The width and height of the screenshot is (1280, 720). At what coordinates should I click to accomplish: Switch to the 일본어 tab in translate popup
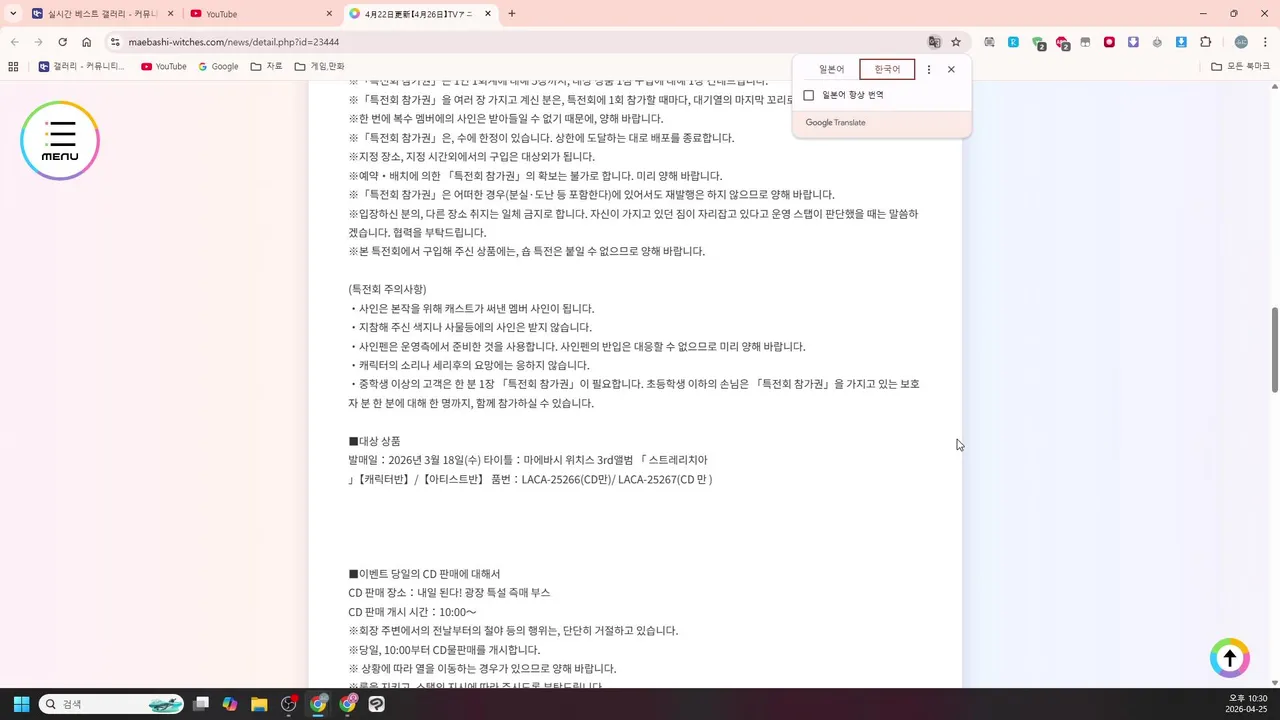(831, 69)
